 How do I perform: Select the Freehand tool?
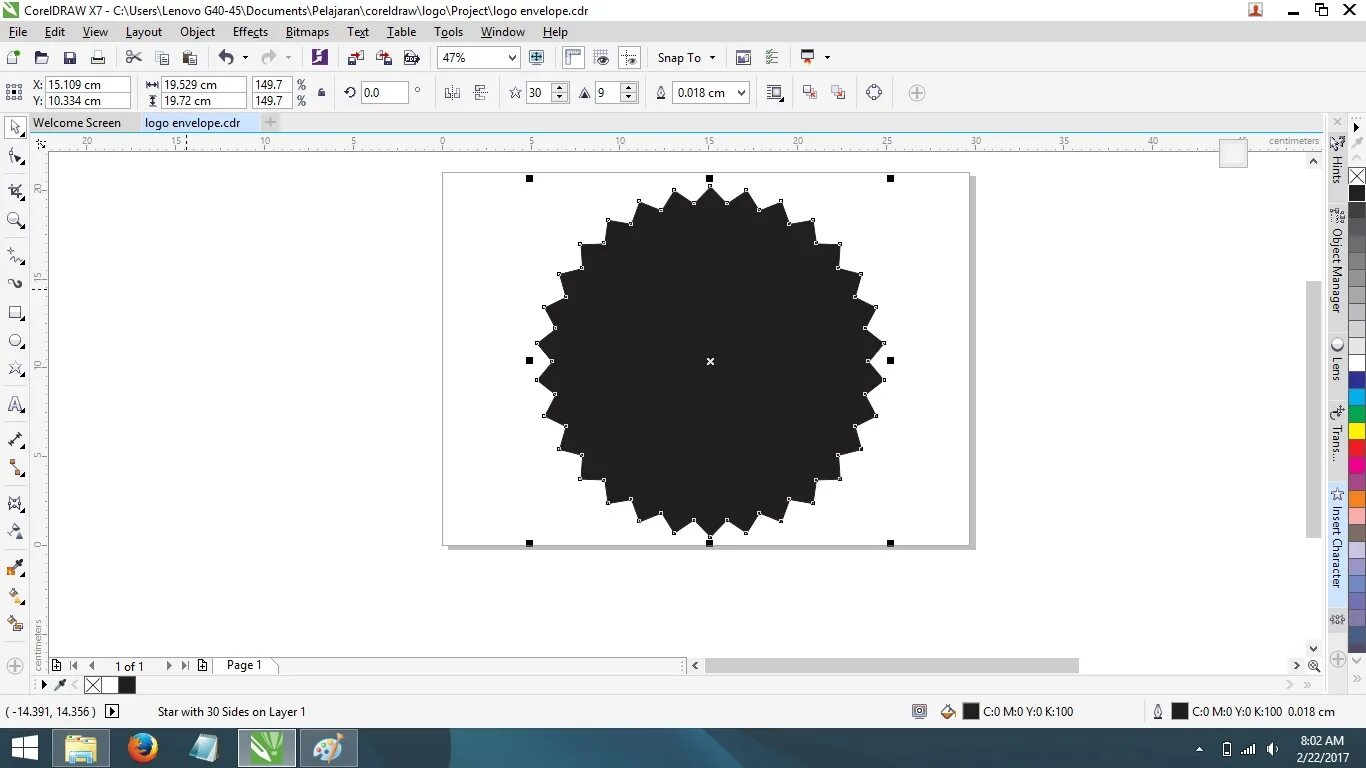[16, 255]
